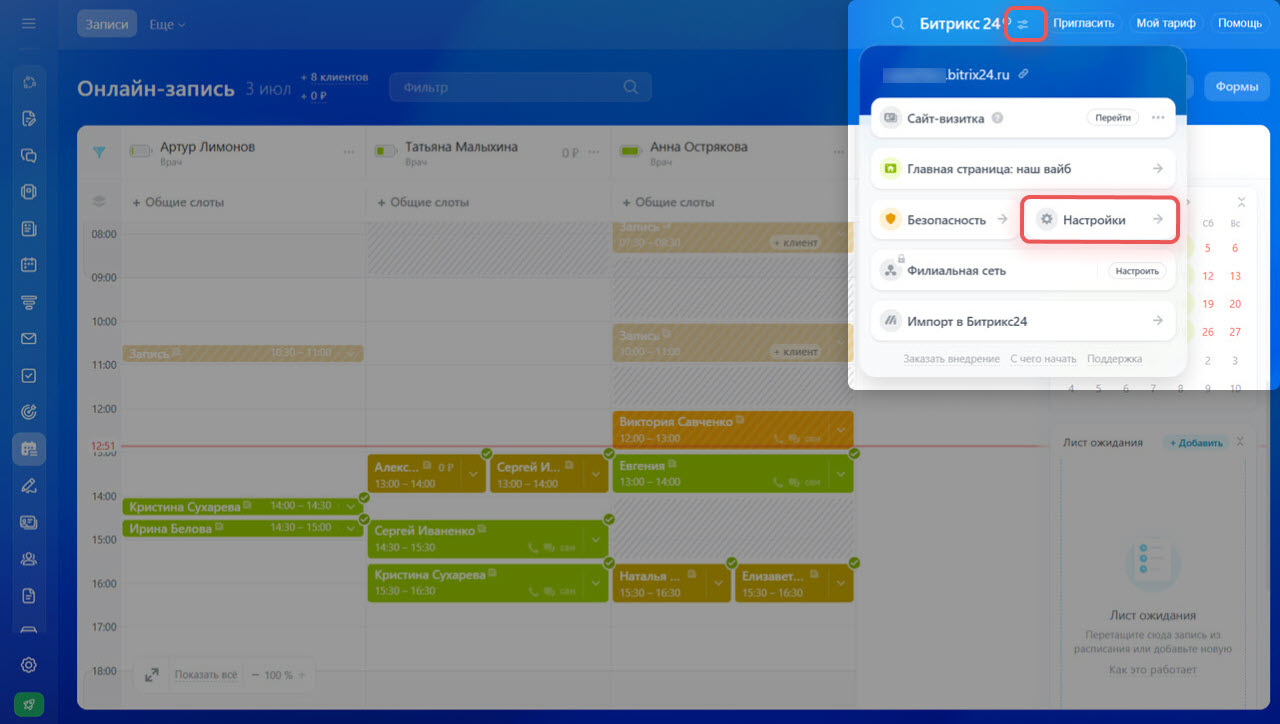Click the signature pen icon in sidebar

tap(29, 486)
